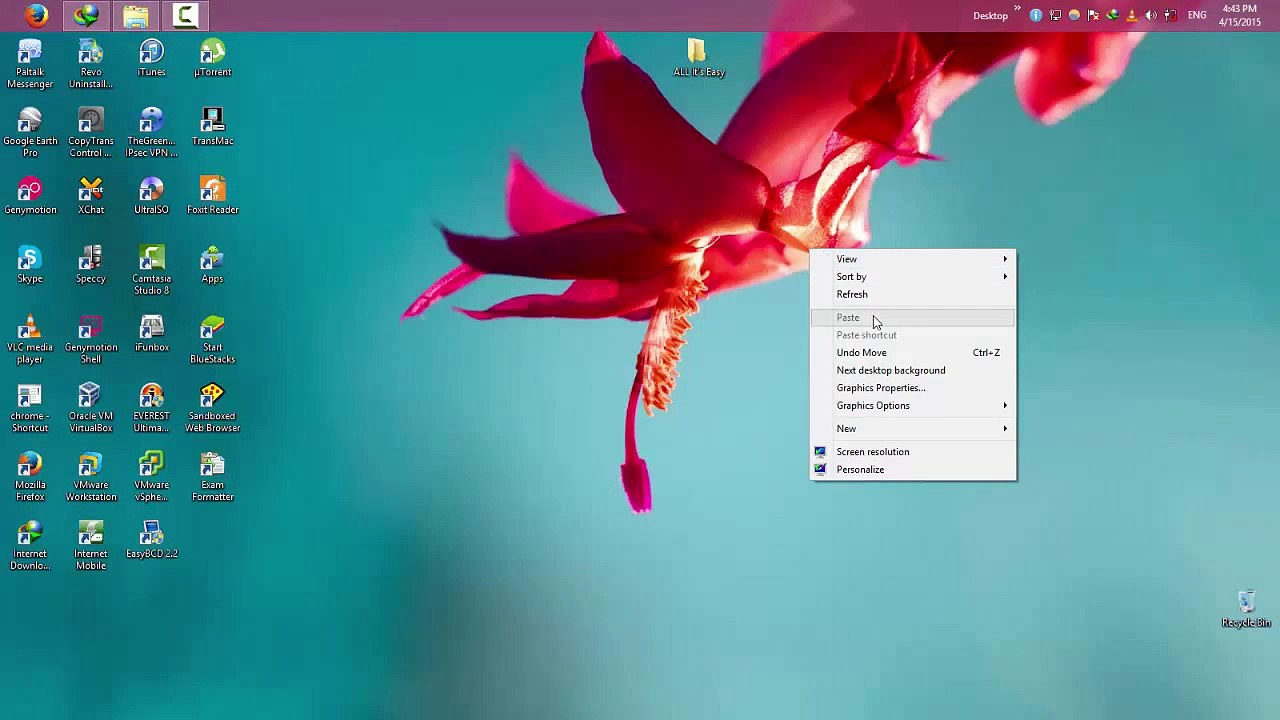Choose Undo Move in context menu
The width and height of the screenshot is (1280, 720).
point(913,352)
